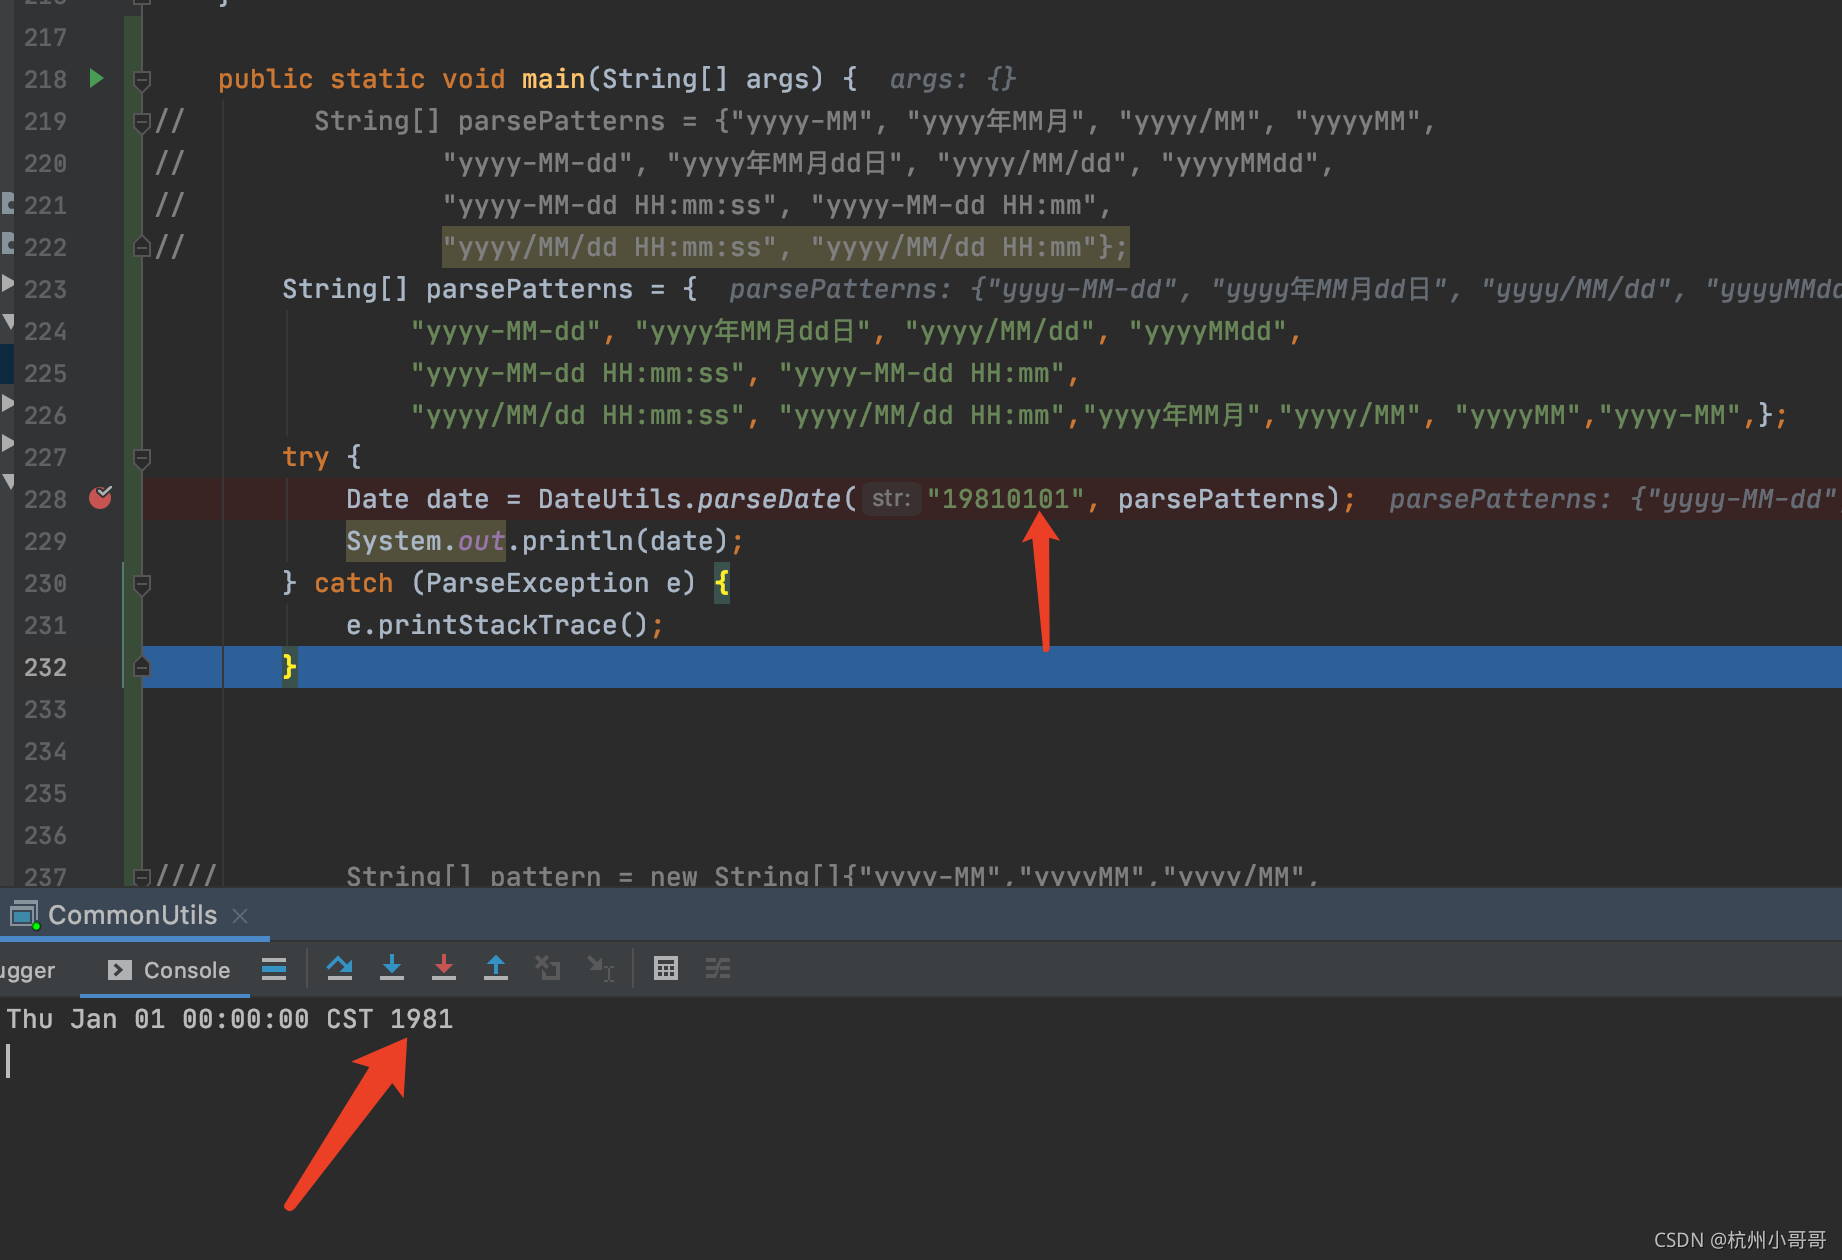Click the DateUtils class reference
Screen dimensions: 1842x1260
click(609, 499)
